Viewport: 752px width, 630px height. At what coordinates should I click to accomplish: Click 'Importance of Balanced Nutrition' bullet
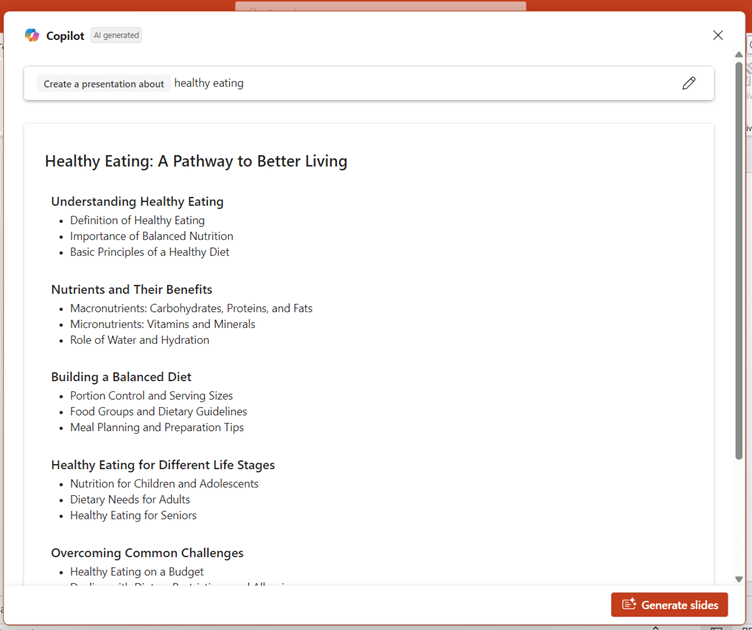(x=152, y=236)
